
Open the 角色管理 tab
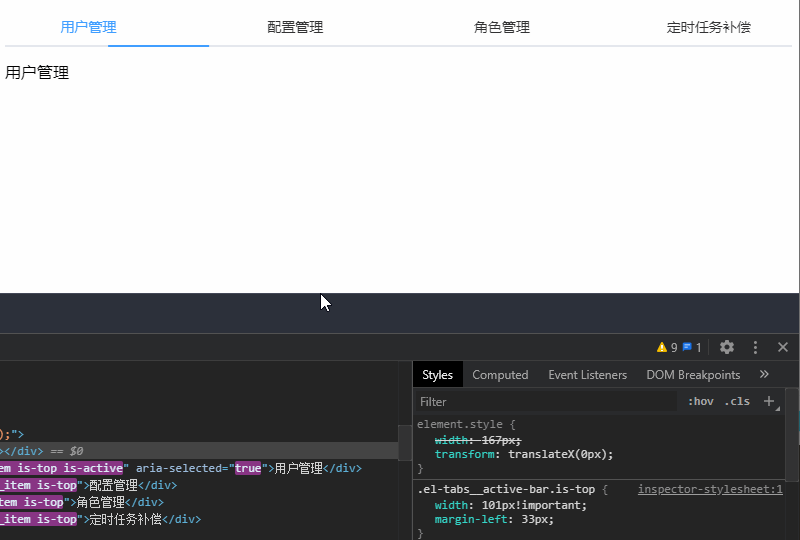502,27
